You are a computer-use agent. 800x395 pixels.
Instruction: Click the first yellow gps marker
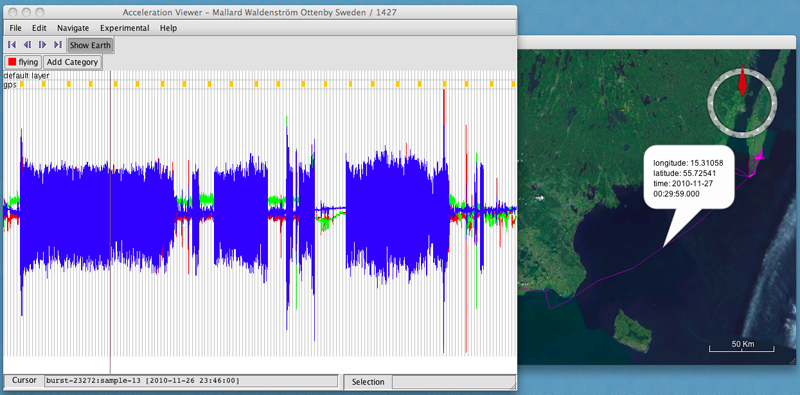21,84
